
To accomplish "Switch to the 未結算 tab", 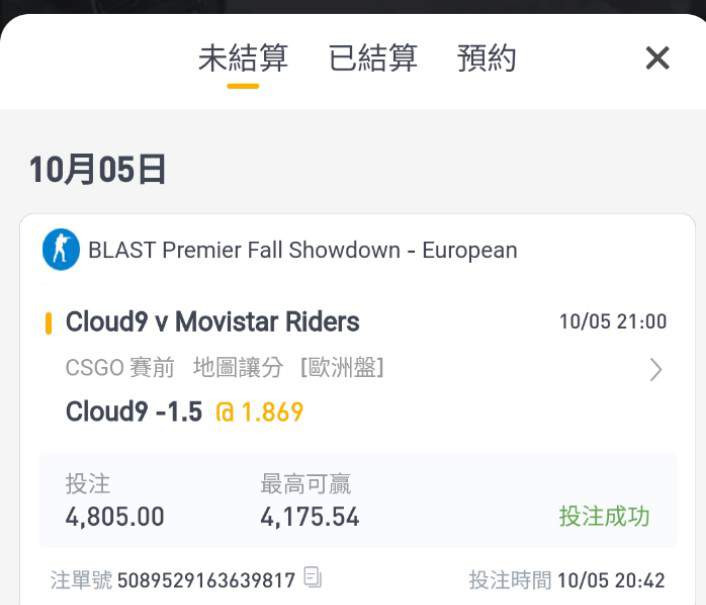I will coord(243,58).
